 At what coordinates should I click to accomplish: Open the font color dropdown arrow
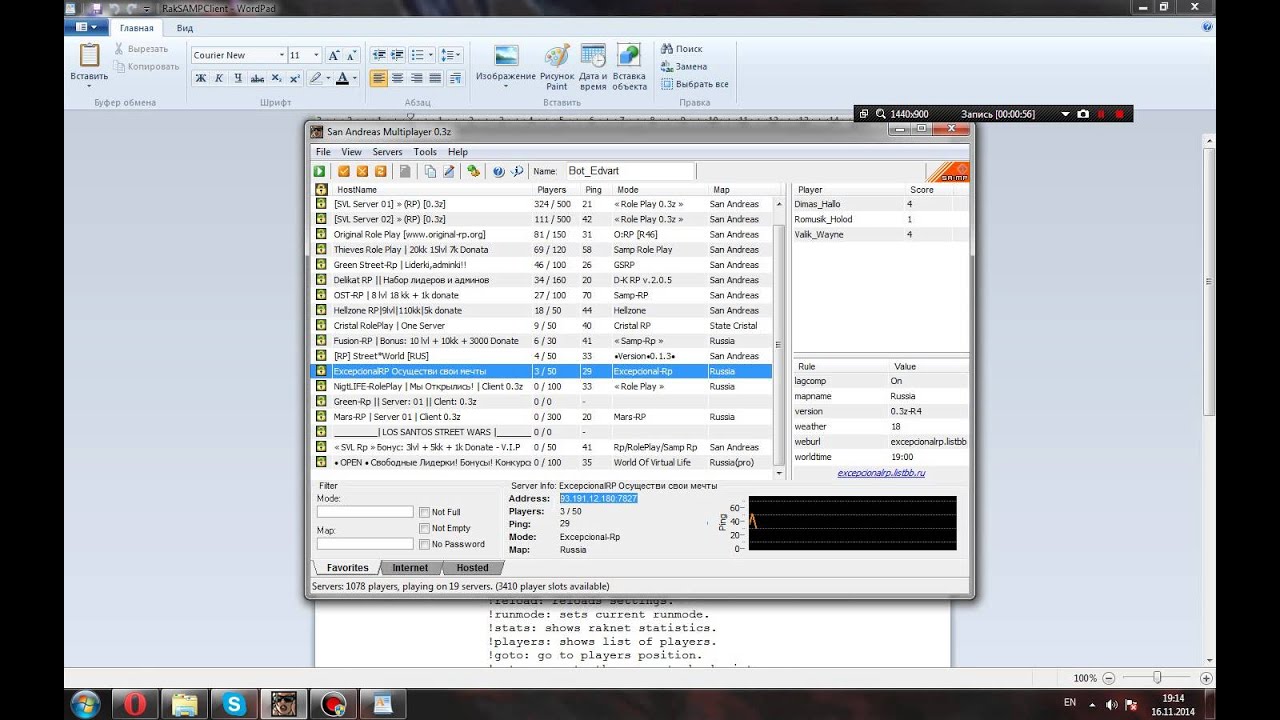[x=355, y=78]
